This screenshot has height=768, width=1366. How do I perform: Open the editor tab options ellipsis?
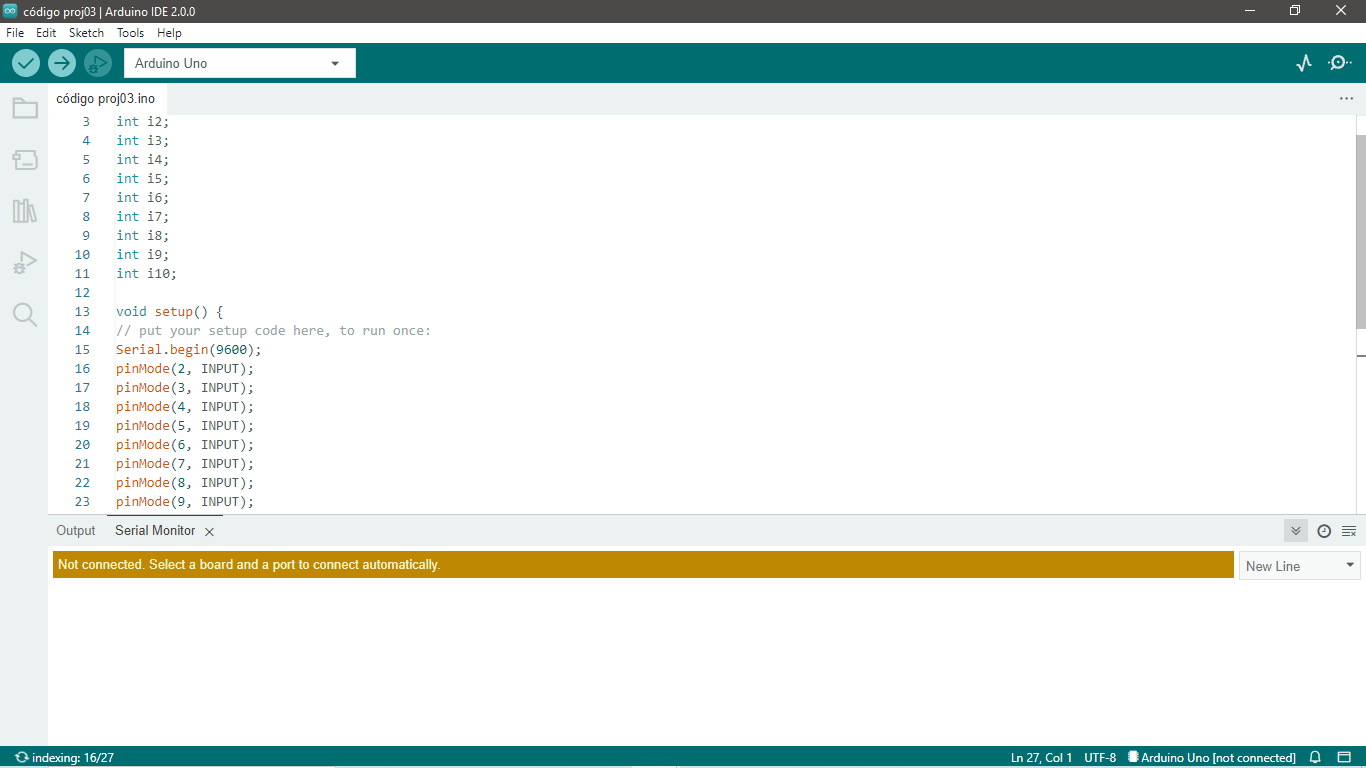[x=1346, y=99]
